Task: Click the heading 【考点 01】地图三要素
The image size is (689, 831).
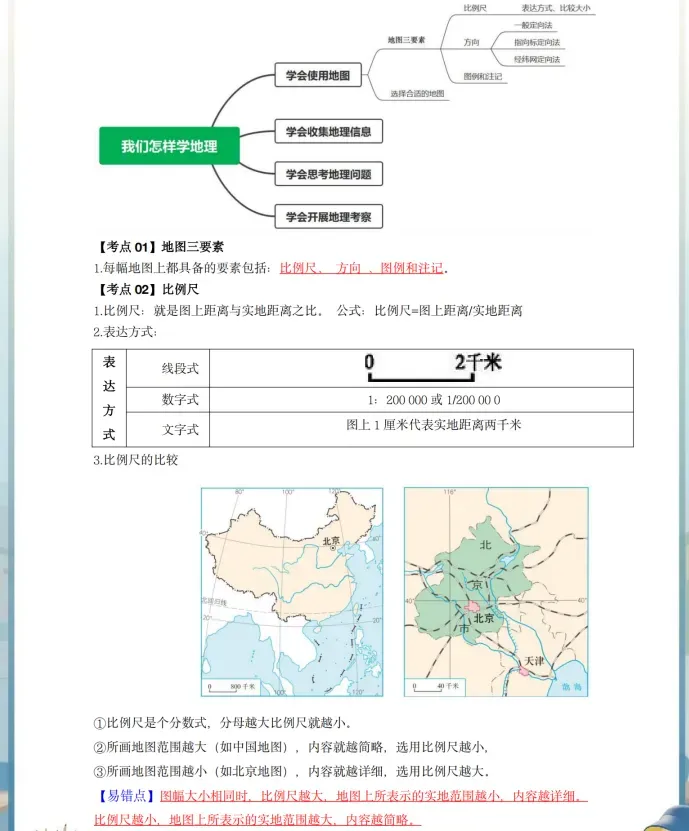Action: pyautogui.click(x=159, y=246)
